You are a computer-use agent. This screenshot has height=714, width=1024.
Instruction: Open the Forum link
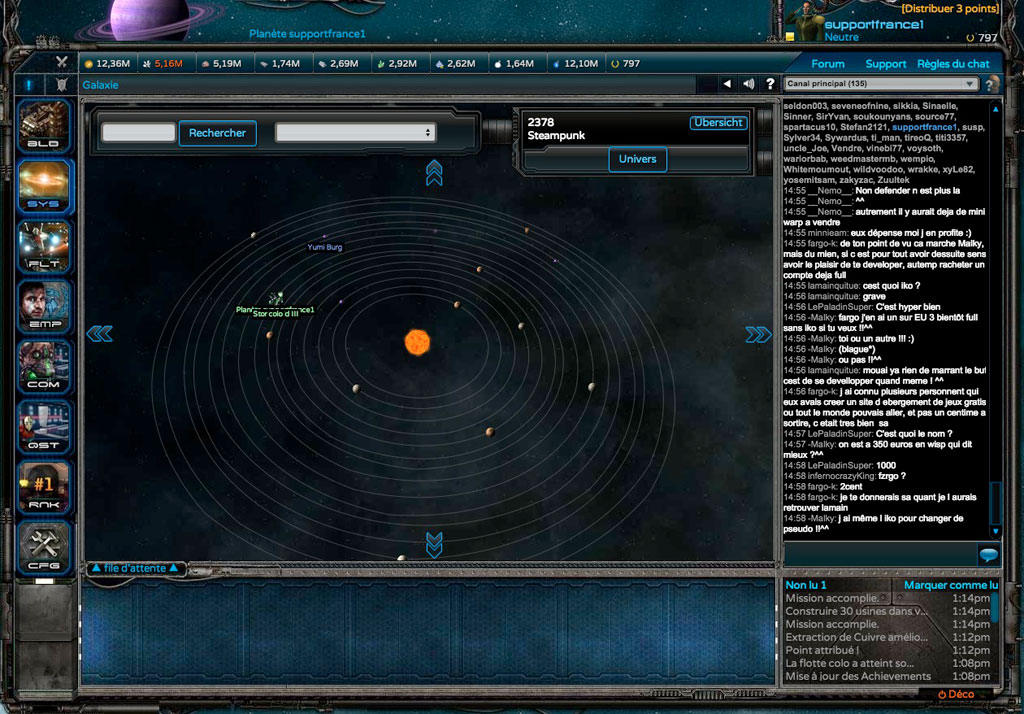827,64
